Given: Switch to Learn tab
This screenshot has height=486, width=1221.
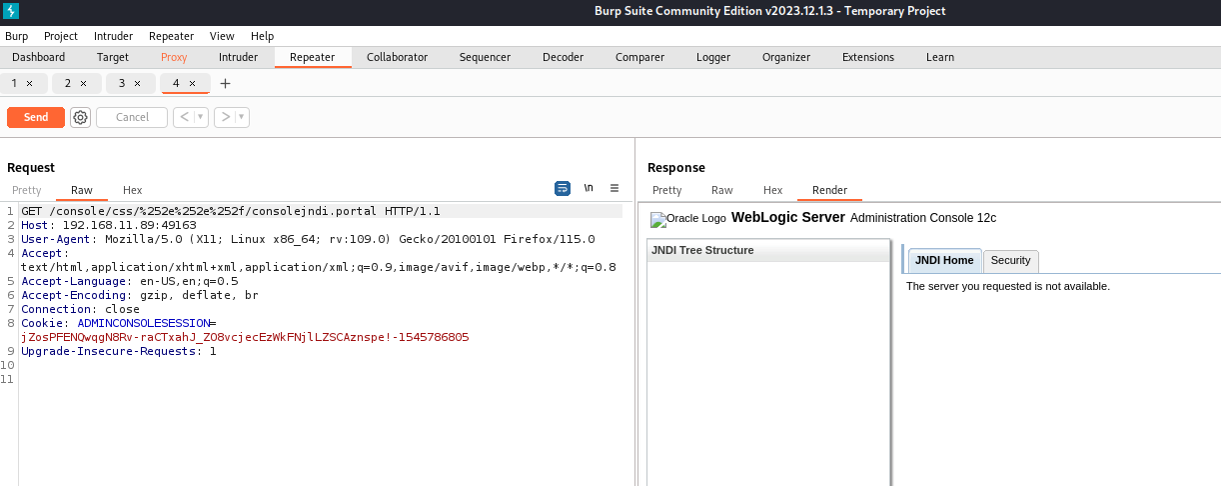Looking at the screenshot, I should (940, 57).
